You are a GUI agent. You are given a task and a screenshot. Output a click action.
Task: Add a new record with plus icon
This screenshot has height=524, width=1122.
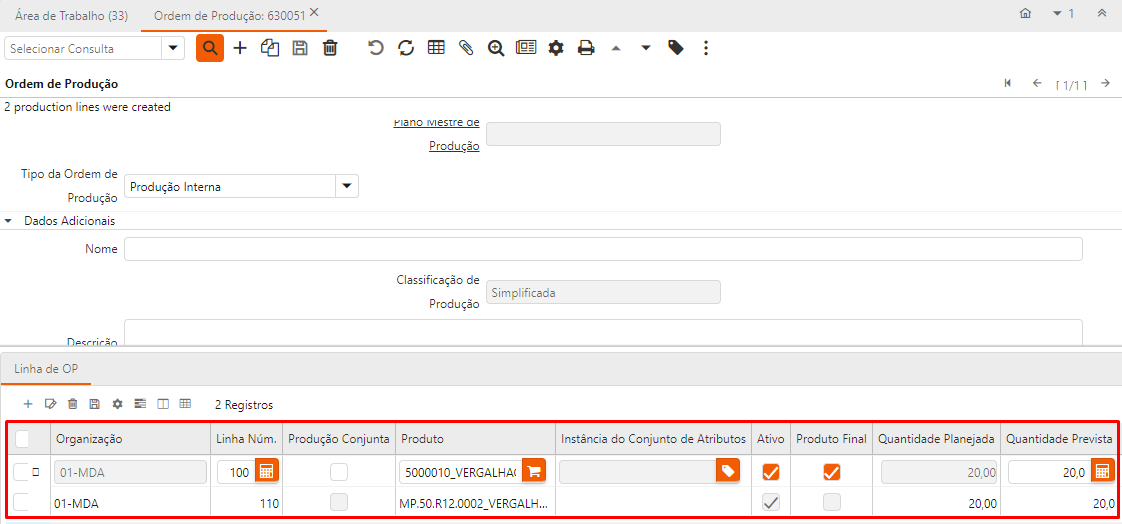(240, 48)
